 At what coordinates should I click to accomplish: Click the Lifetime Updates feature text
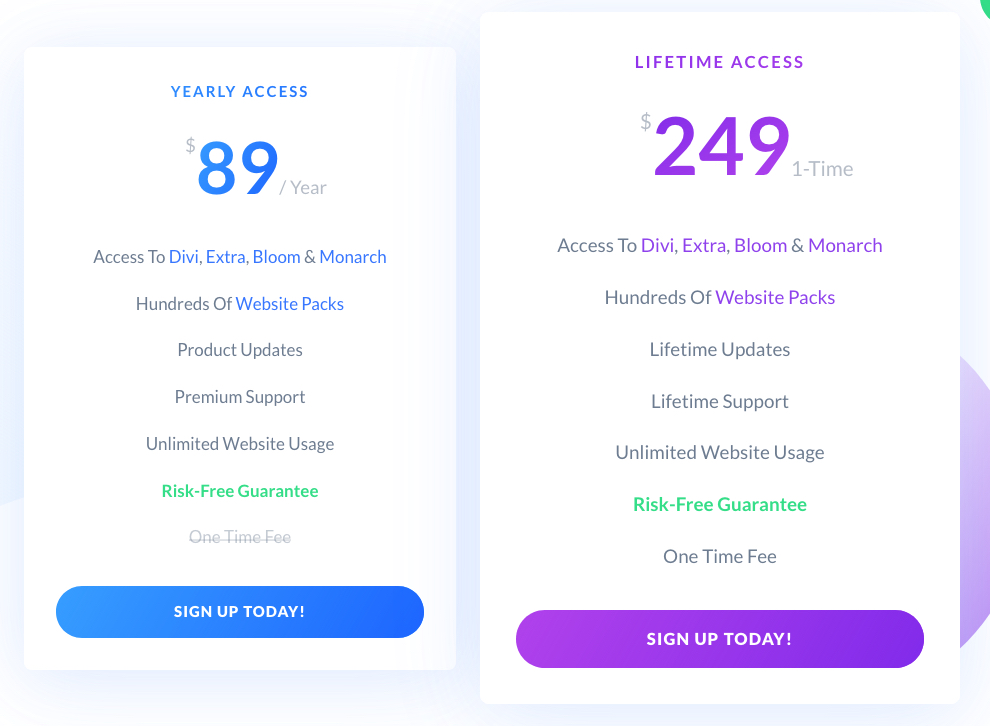click(x=720, y=350)
